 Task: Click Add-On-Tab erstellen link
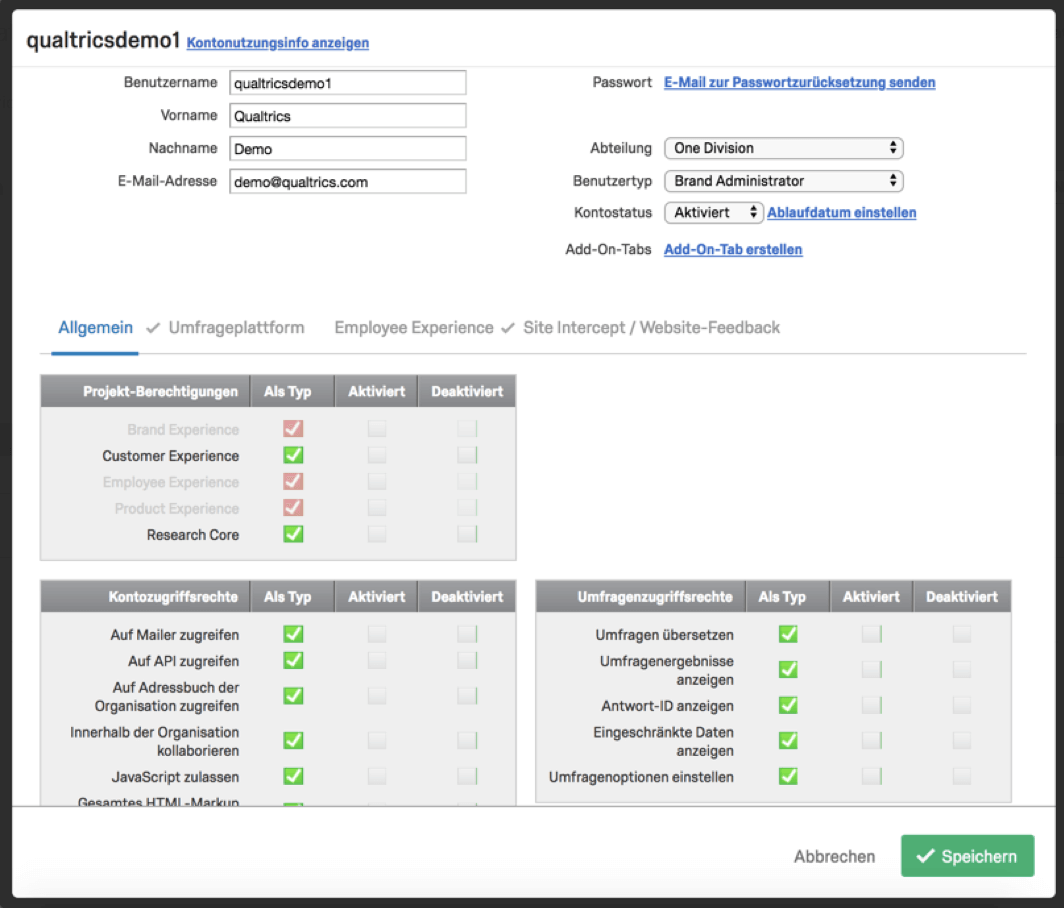coord(733,249)
